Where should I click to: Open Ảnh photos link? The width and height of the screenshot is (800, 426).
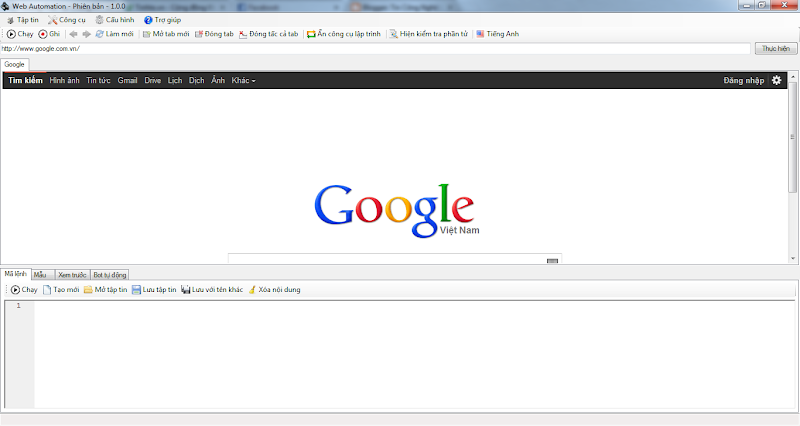(x=218, y=81)
